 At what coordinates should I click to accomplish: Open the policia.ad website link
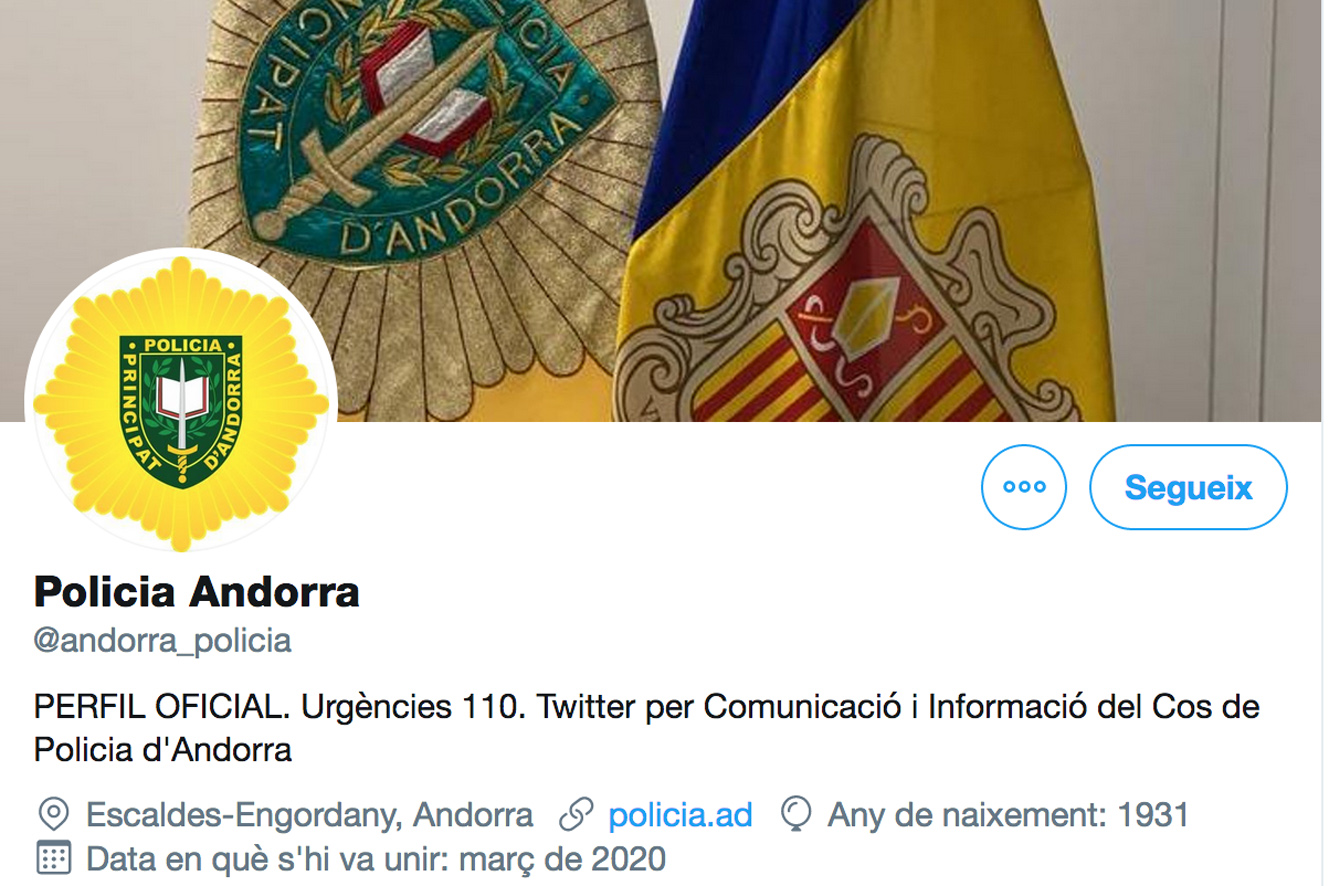click(x=680, y=815)
